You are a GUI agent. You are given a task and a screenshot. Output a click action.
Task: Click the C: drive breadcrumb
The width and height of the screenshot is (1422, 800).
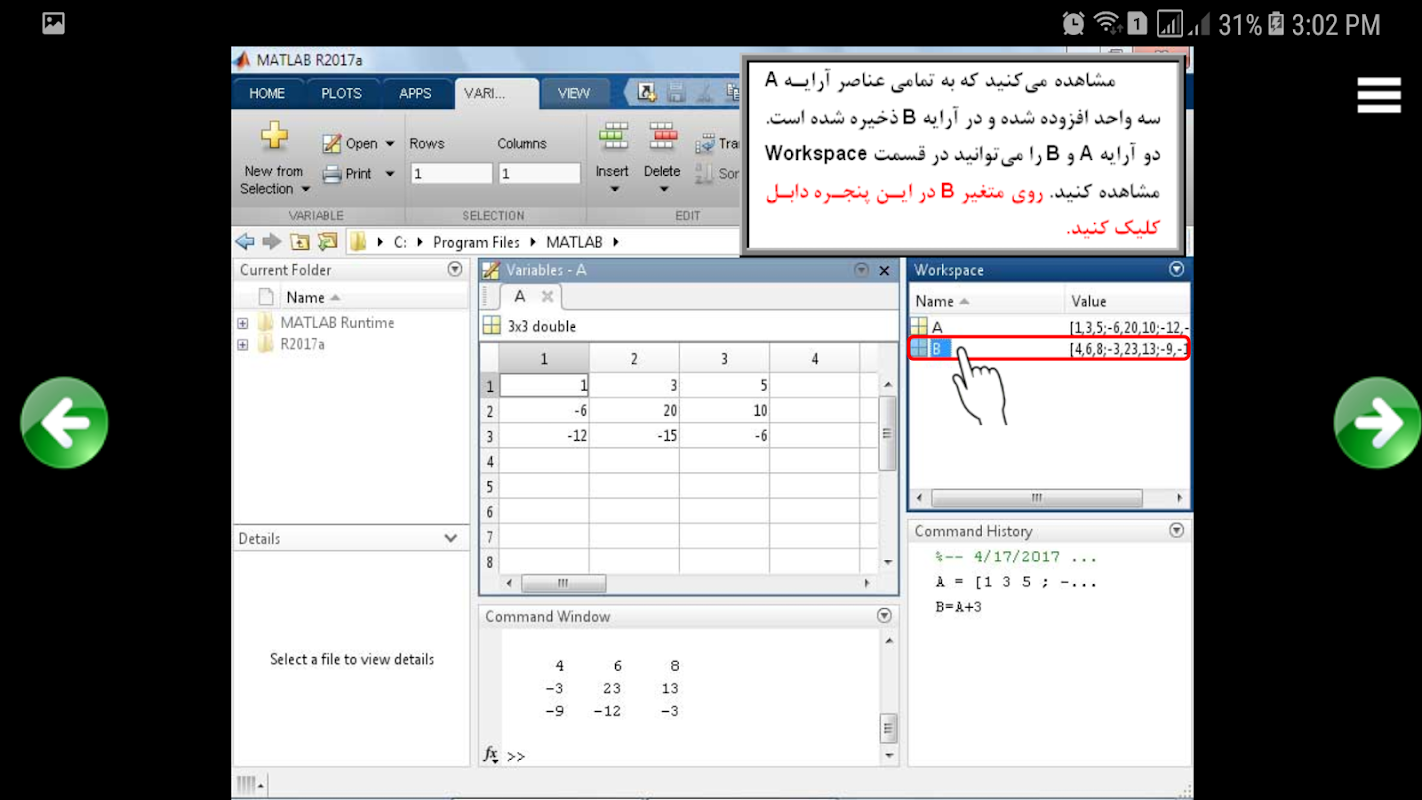tap(399, 242)
